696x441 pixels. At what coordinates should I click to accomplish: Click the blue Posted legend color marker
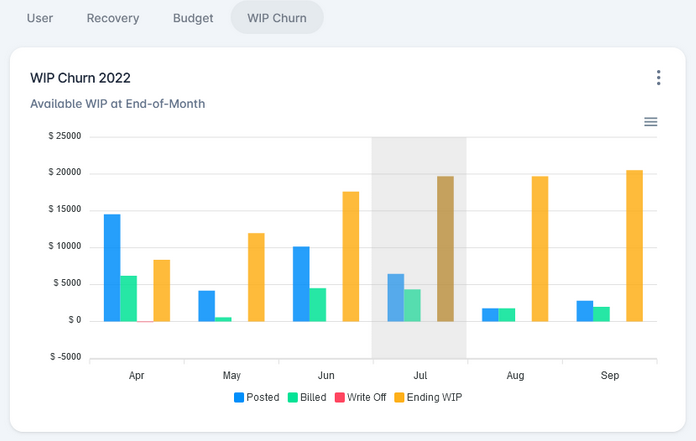pyautogui.click(x=240, y=397)
